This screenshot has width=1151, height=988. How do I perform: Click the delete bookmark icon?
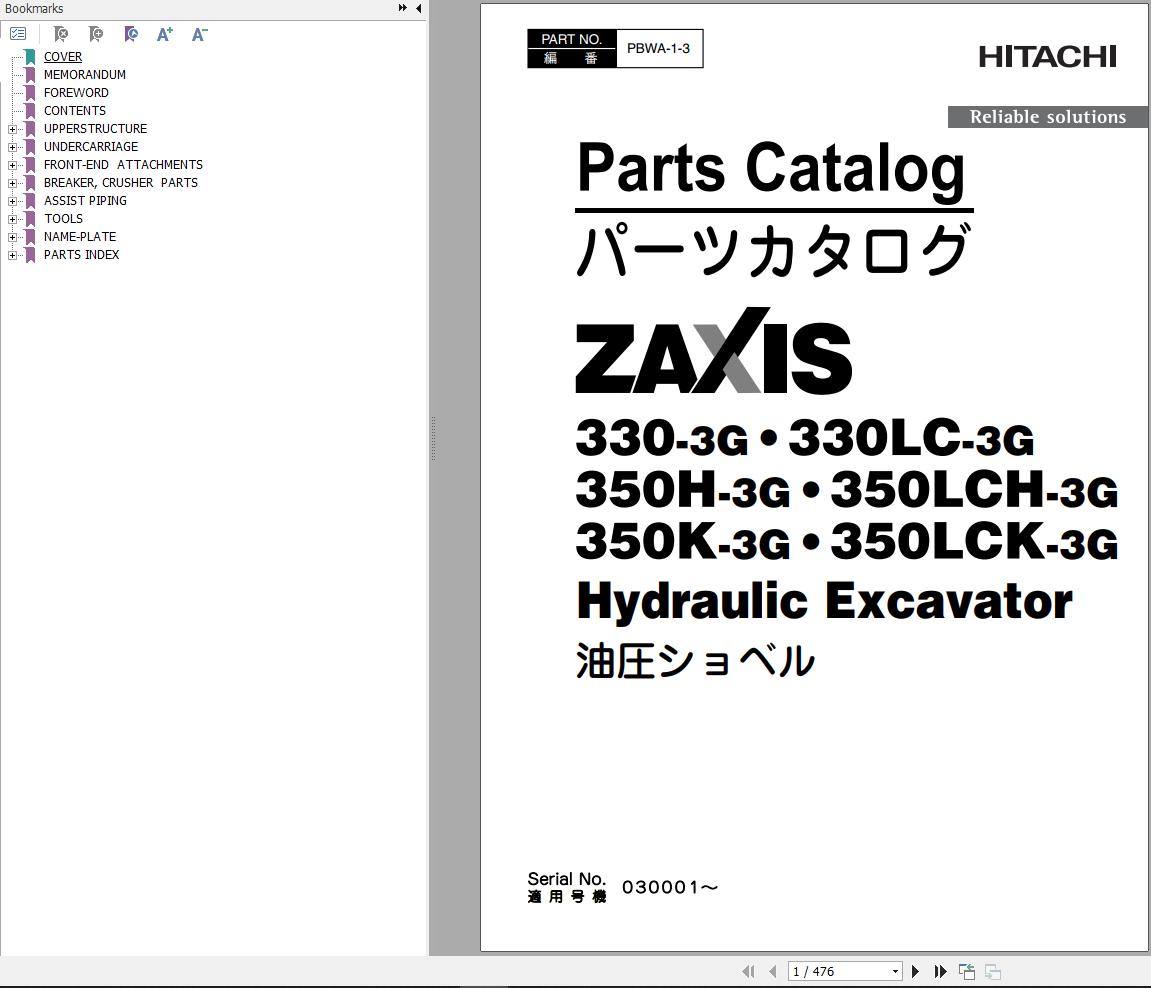61,34
